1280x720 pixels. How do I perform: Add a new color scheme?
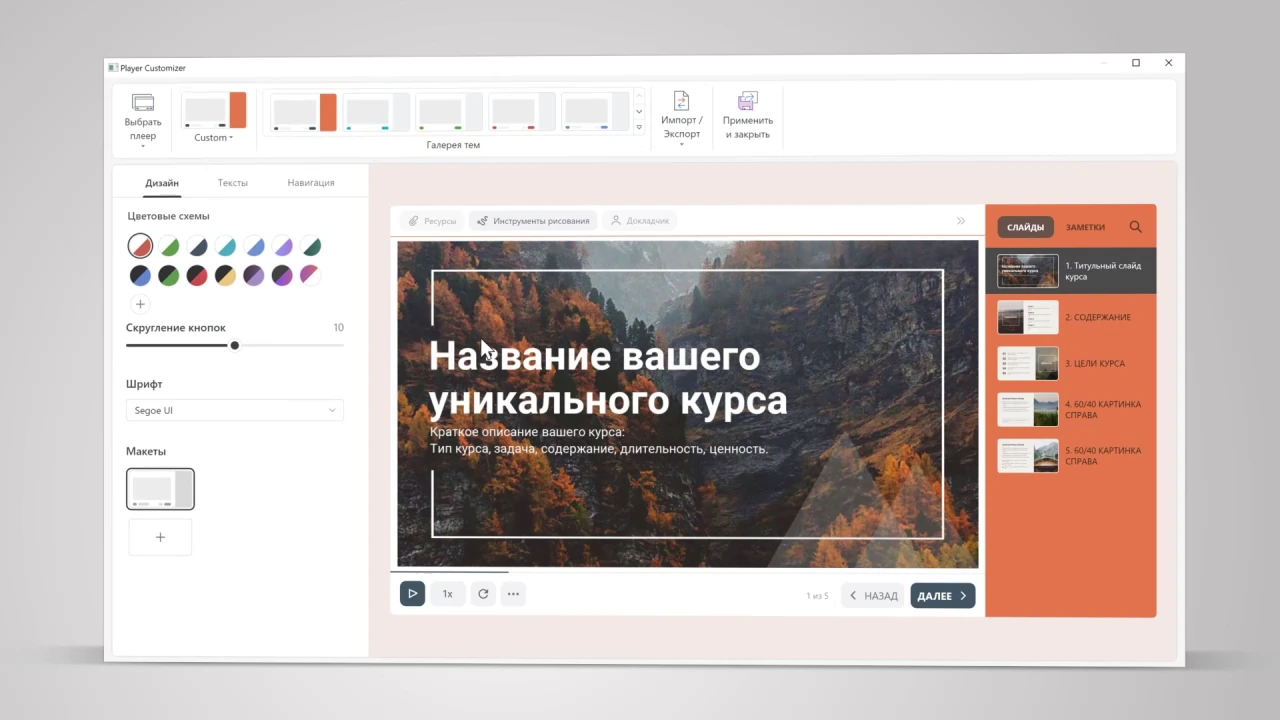coord(140,304)
